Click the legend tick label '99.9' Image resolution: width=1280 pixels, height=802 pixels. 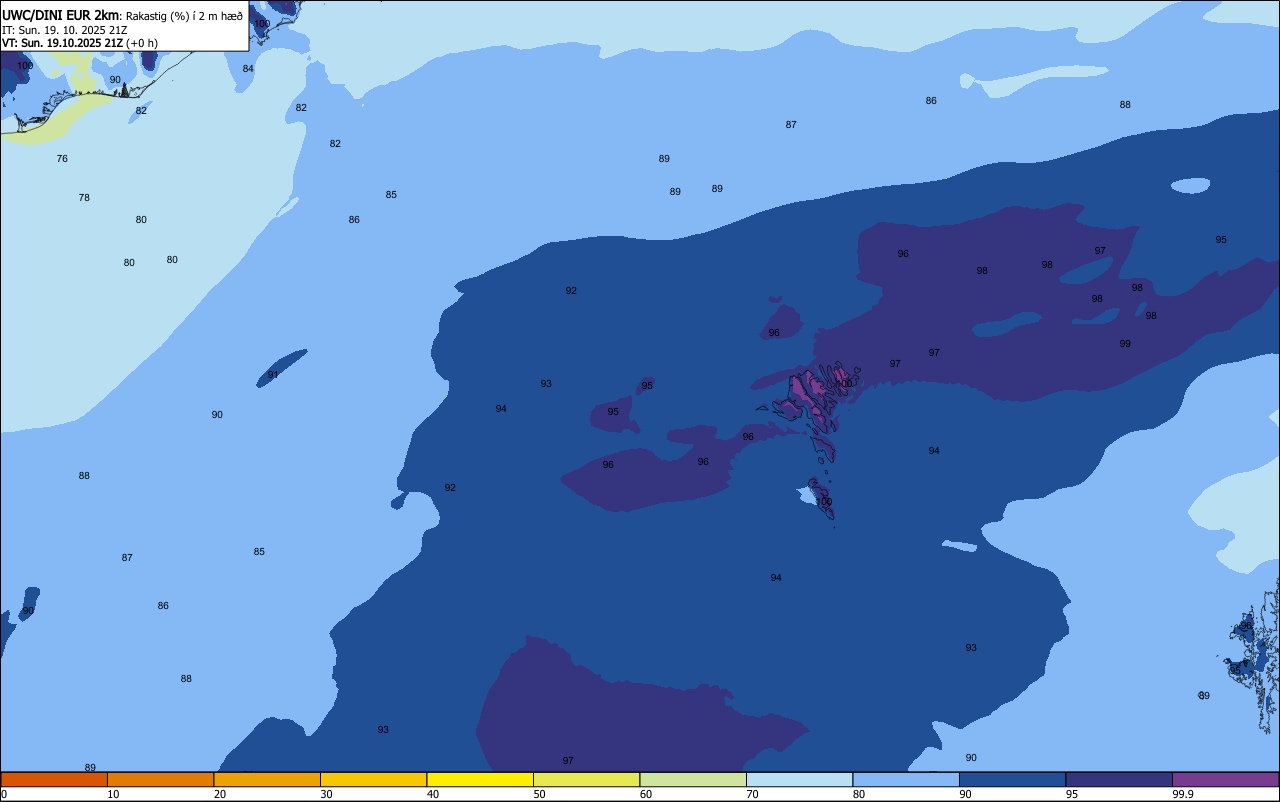point(1183,794)
